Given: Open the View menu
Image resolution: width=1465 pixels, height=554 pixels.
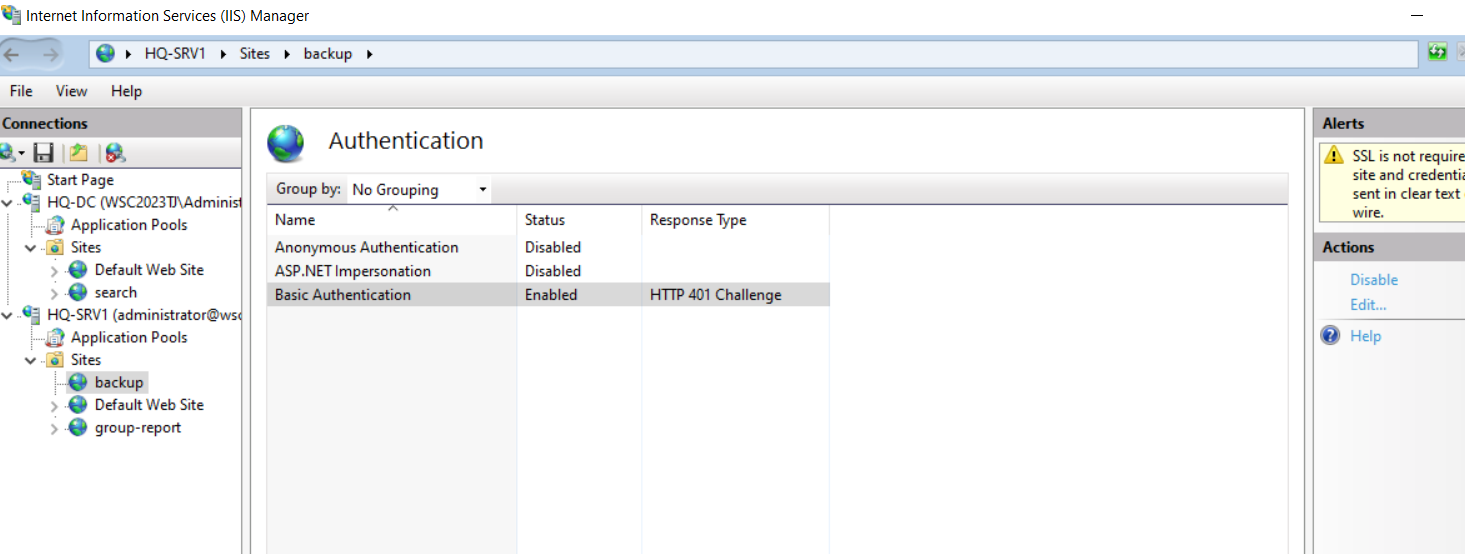Looking at the screenshot, I should (x=71, y=91).
